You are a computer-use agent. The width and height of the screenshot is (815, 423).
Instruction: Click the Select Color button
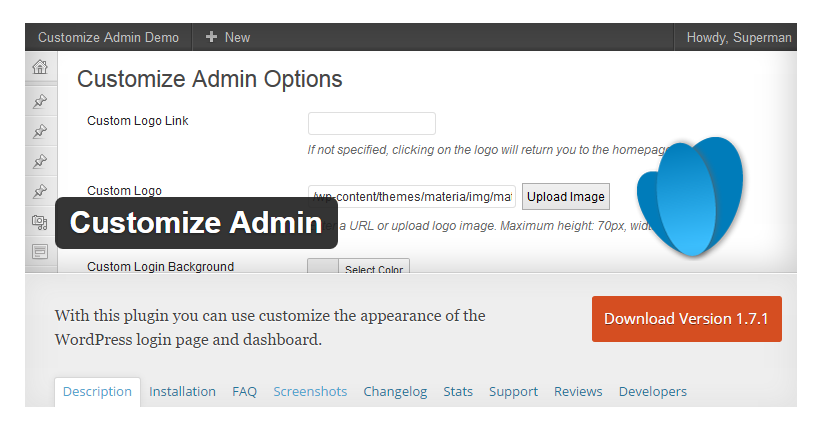(374, 267)
